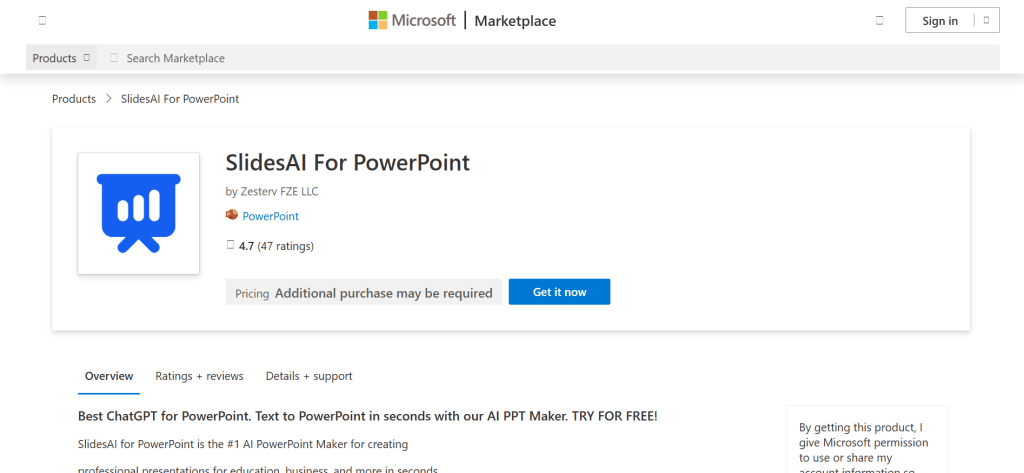This screenshot has width=1024, height=473.
Task: Click the search icon in the Marketplace search bar
Action: [113, 58]
